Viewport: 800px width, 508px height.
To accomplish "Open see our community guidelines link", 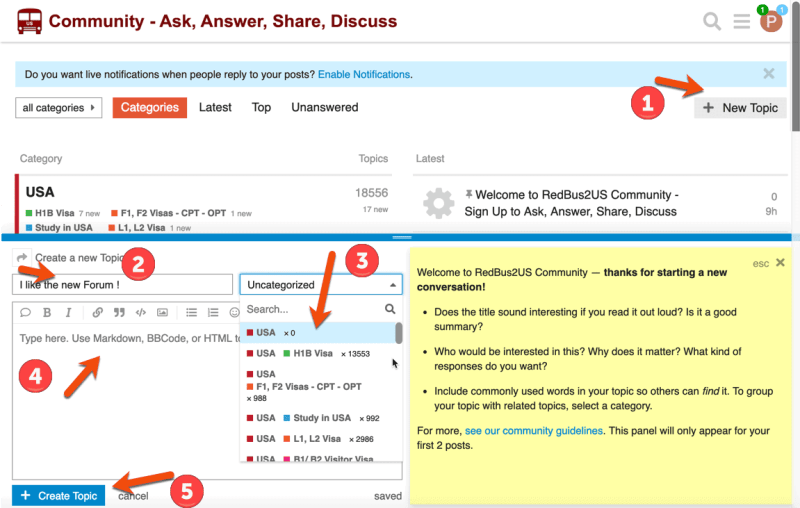I will (534, 430).
